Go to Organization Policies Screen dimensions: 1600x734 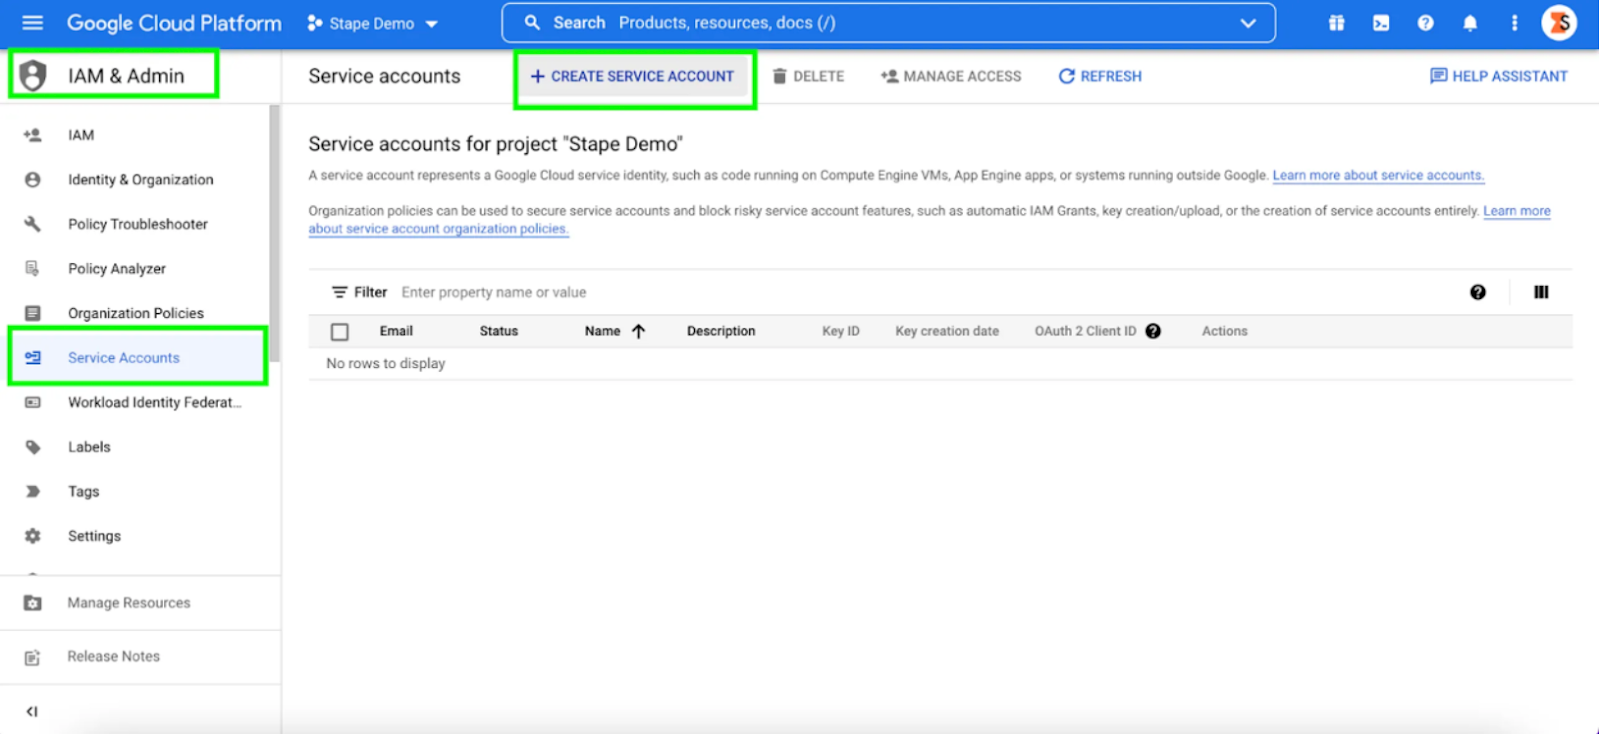136,313
